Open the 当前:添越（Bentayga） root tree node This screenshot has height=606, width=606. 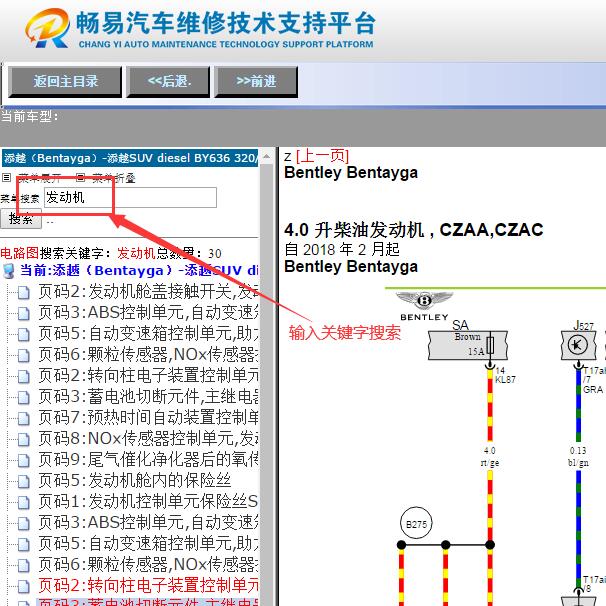tap(139, 270)
